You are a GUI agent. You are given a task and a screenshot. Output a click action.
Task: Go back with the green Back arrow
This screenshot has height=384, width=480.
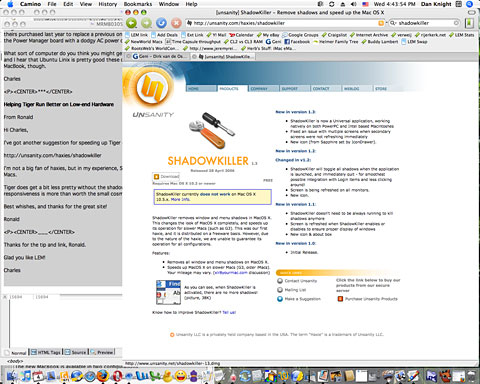132,23
